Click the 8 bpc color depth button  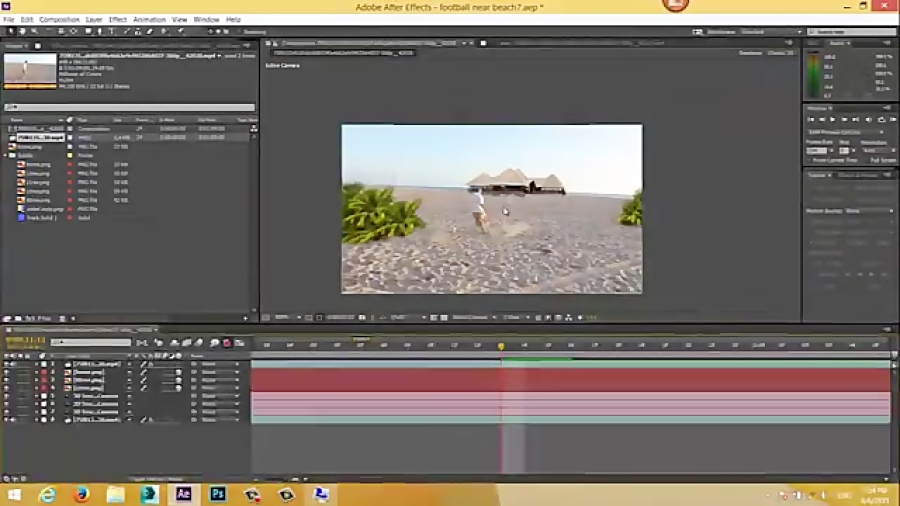(x=37, y=318)
